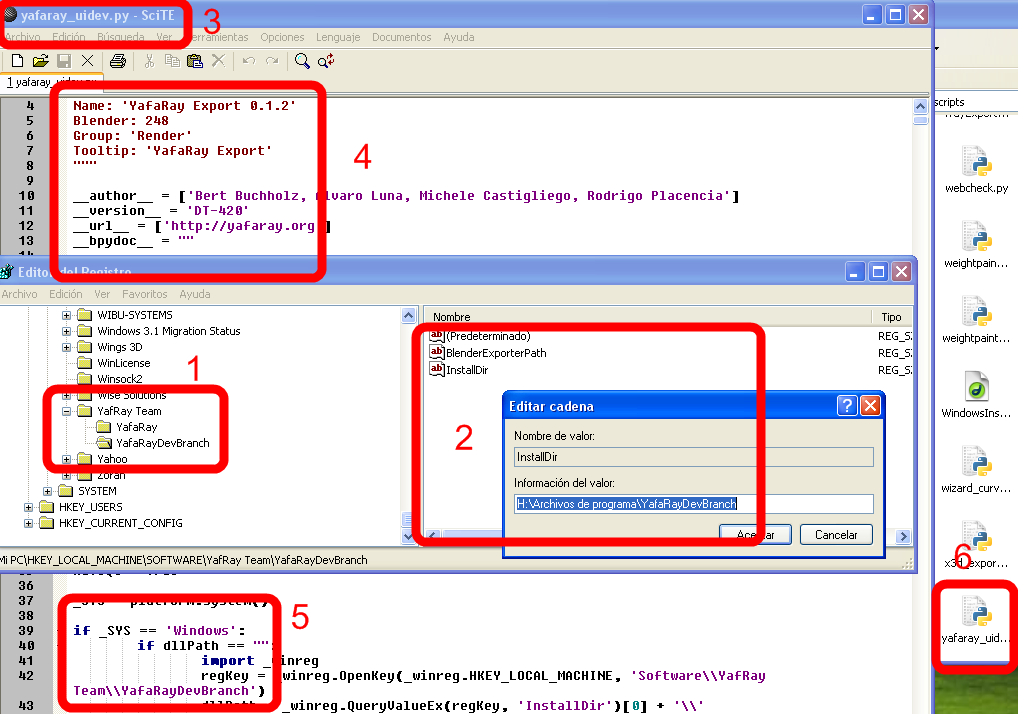Expand the Yahoo registry key
The width and height of the screenshot is (1018, 714).
(66, 460)
